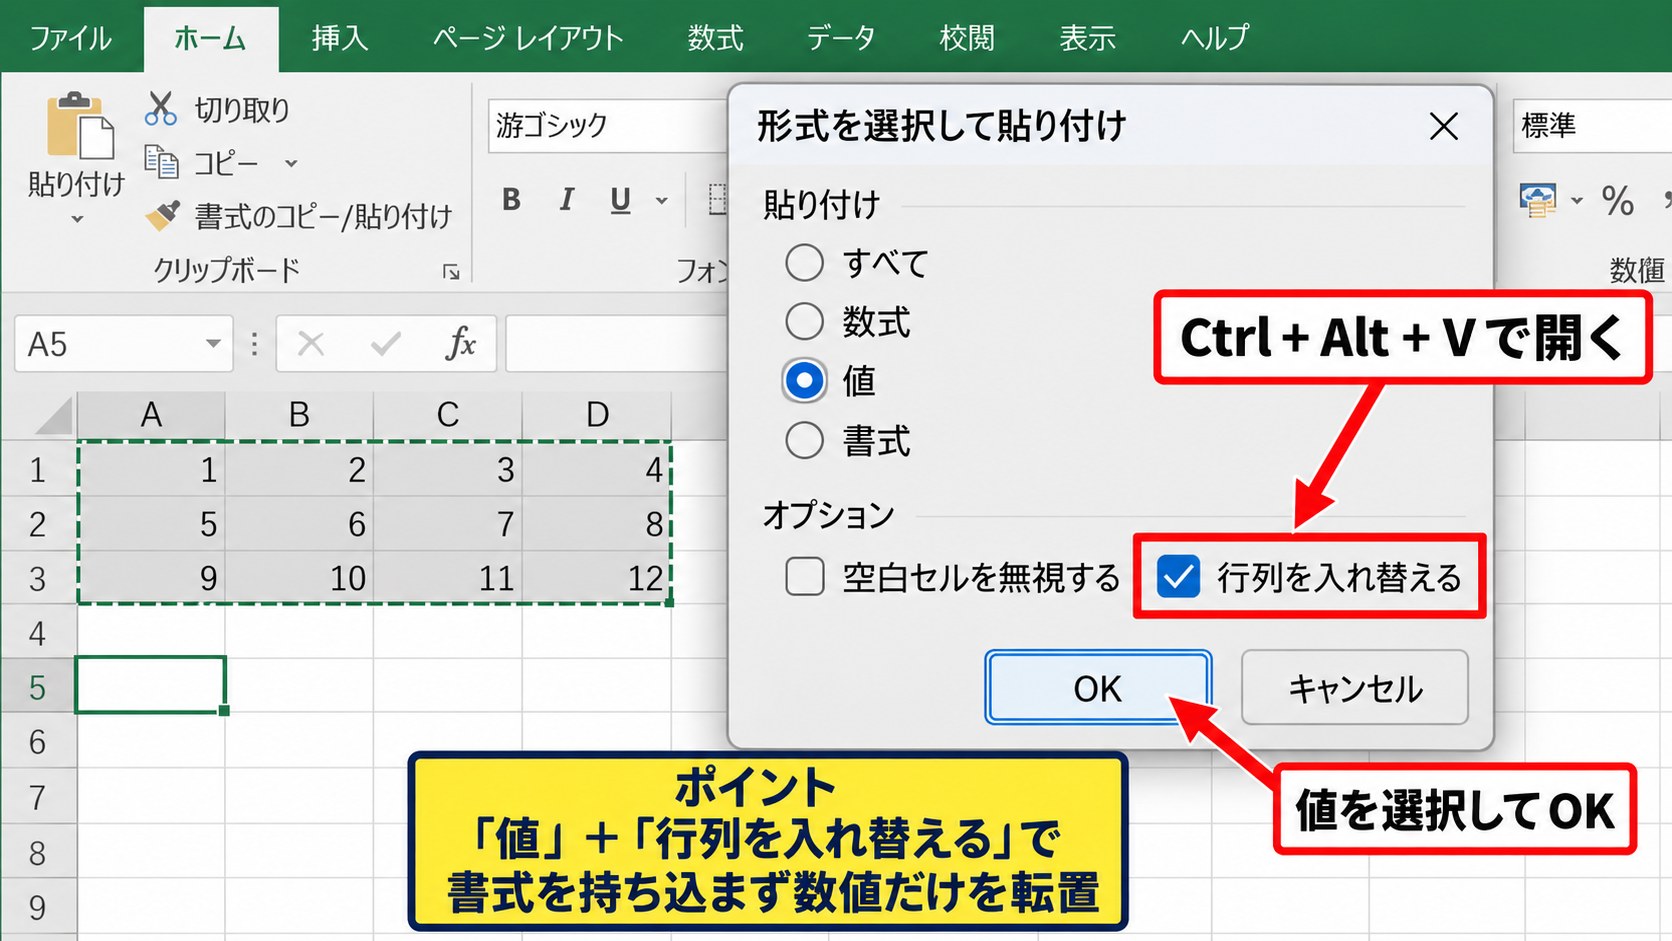Click the formula bar input field

click(x=617, y=344)
